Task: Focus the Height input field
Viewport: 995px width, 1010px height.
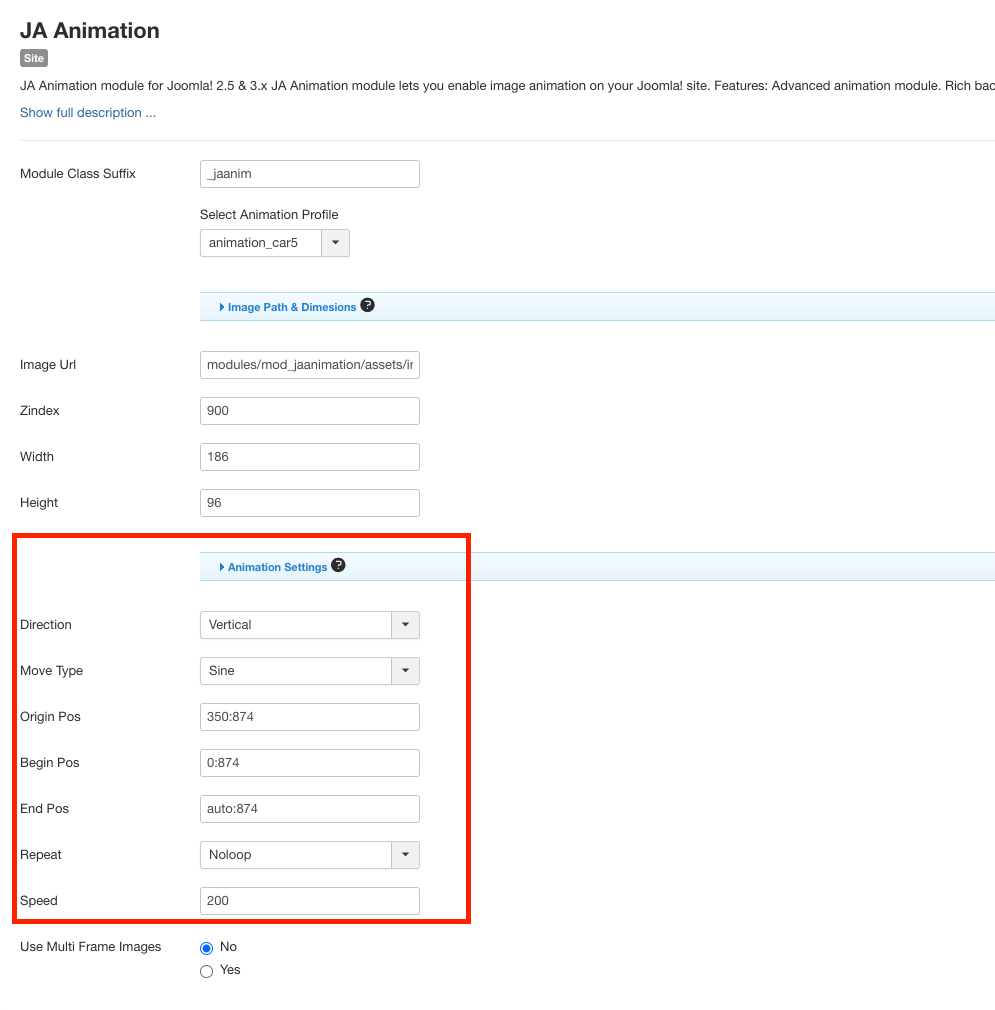Action: [x=309, y=503]
